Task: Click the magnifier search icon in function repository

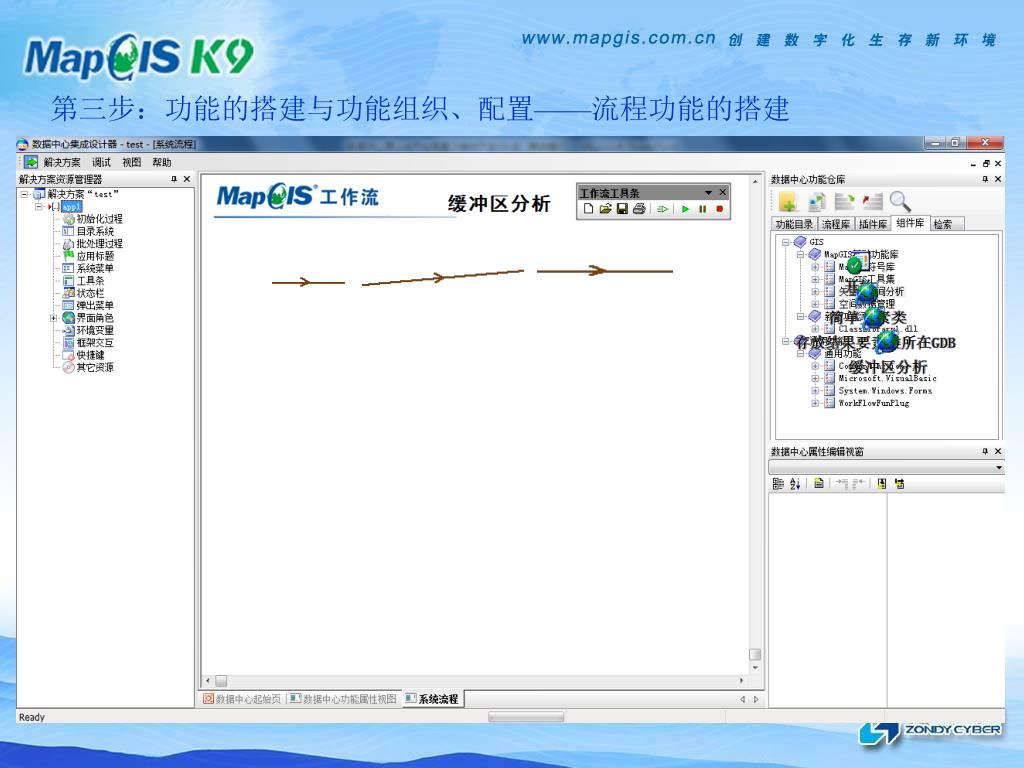Action: tap(900, 201)
